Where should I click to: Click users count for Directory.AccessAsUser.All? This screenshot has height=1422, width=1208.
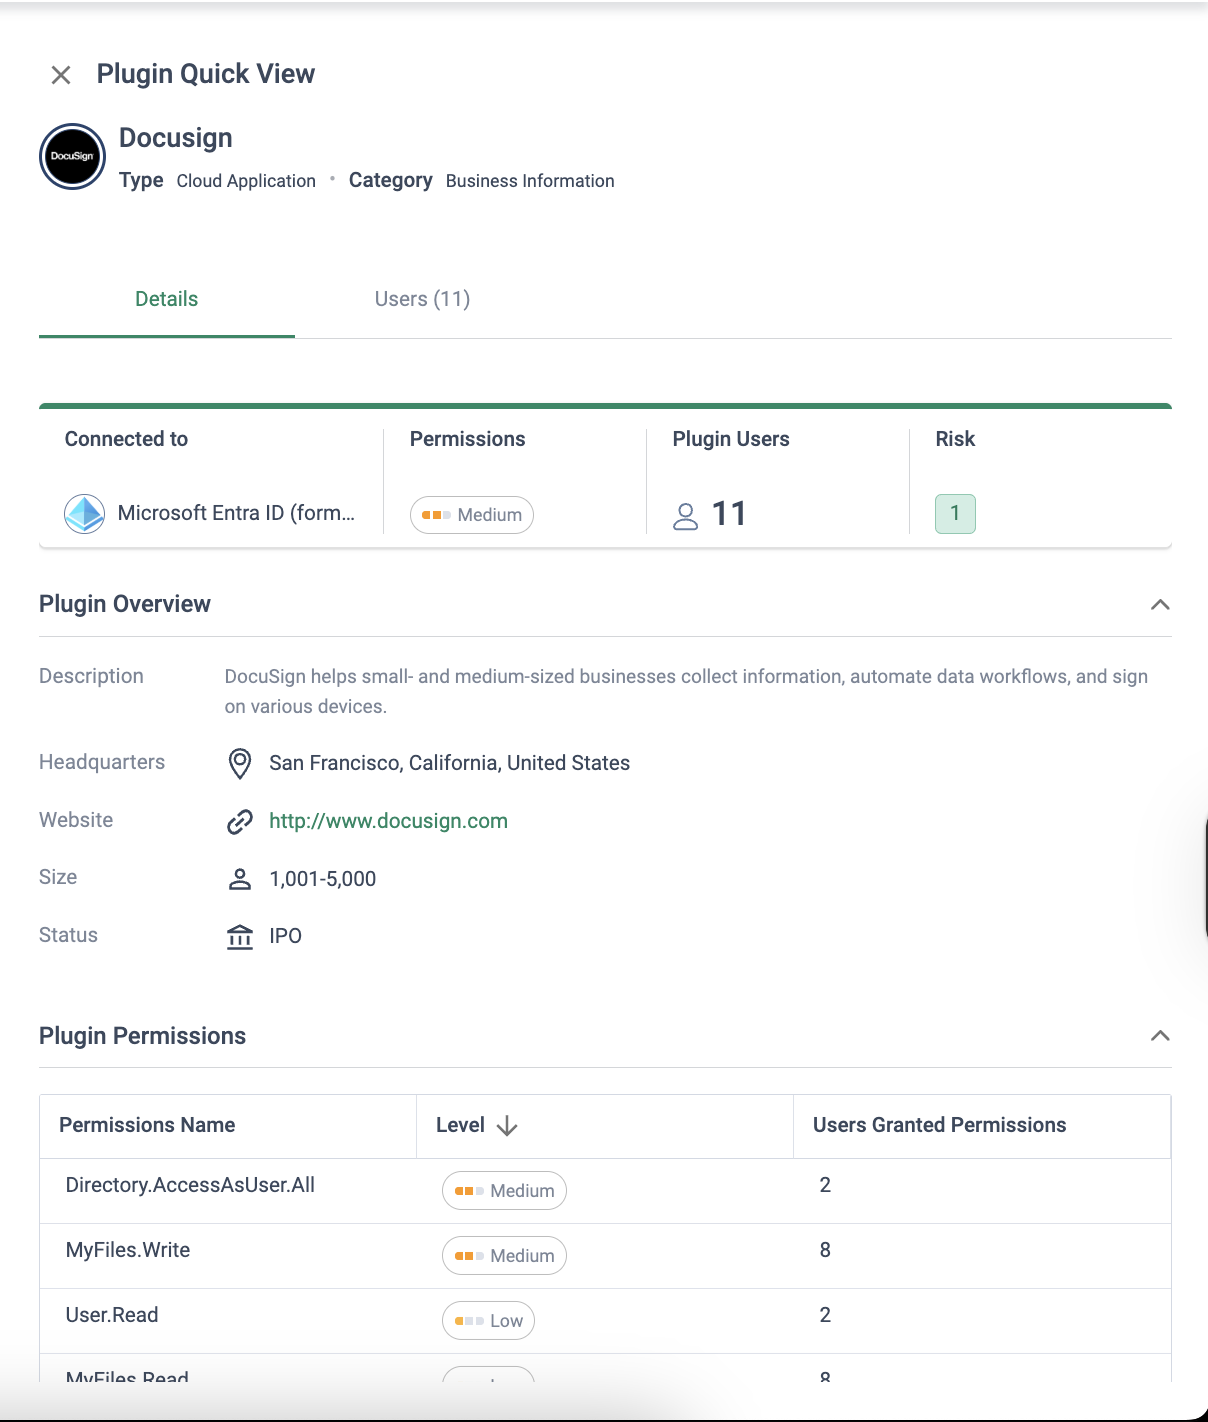825,1185
